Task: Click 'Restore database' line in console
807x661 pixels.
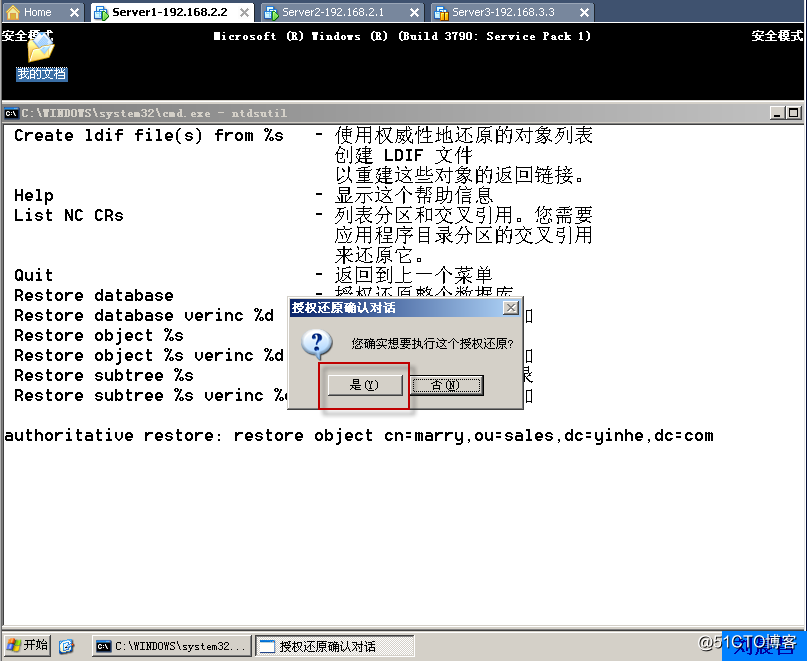Action: [94, 295]
